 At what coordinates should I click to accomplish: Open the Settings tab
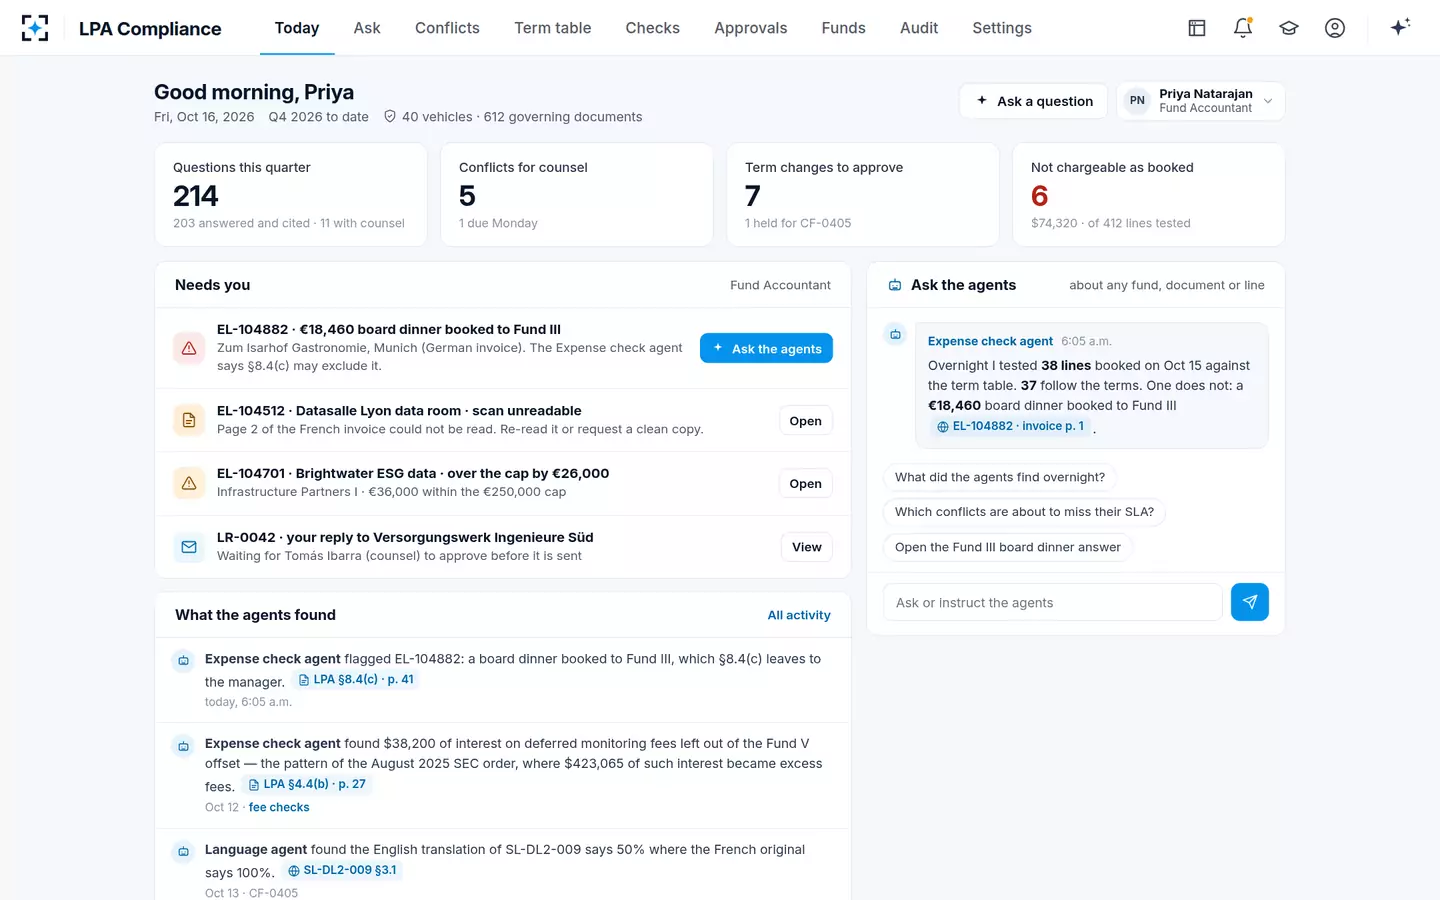[x=1002, y=28]
